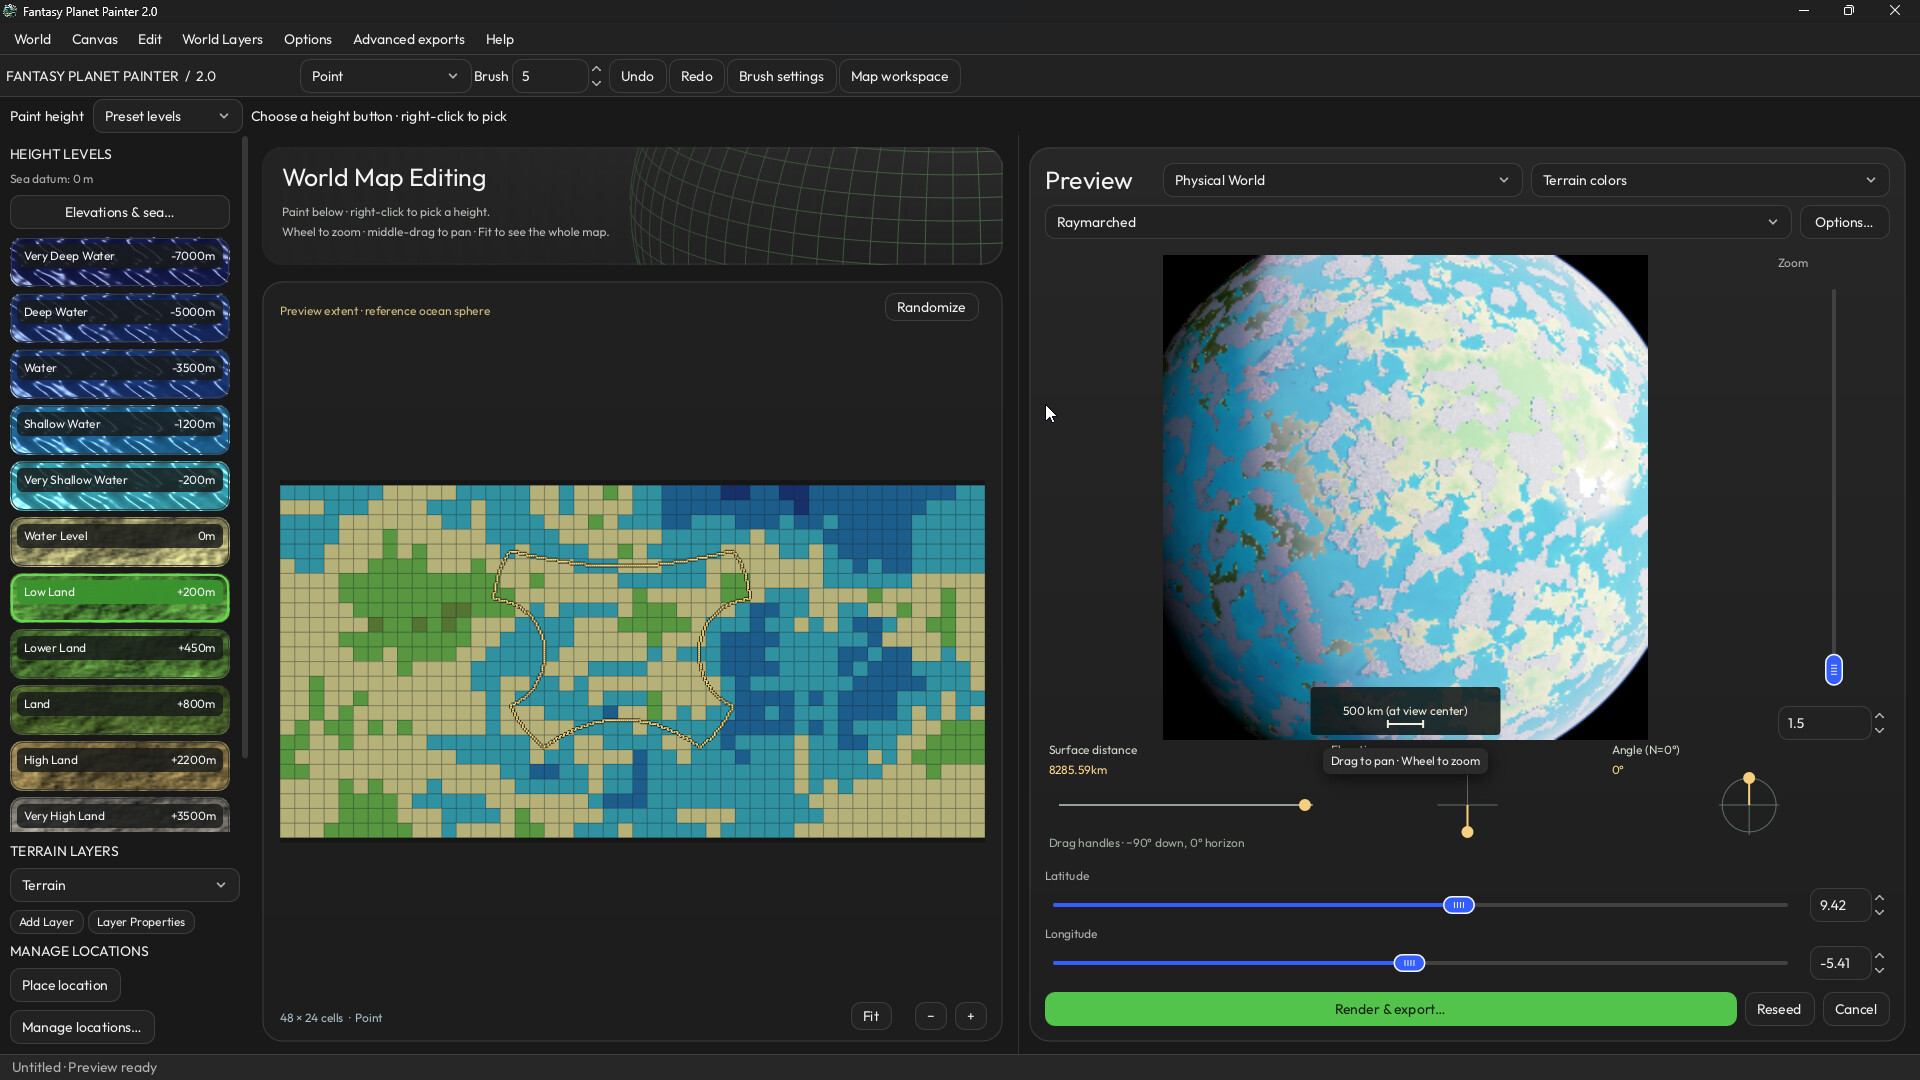Click the Longitude value field -5.41
1920x1080 pixels.
[1840, 963]
